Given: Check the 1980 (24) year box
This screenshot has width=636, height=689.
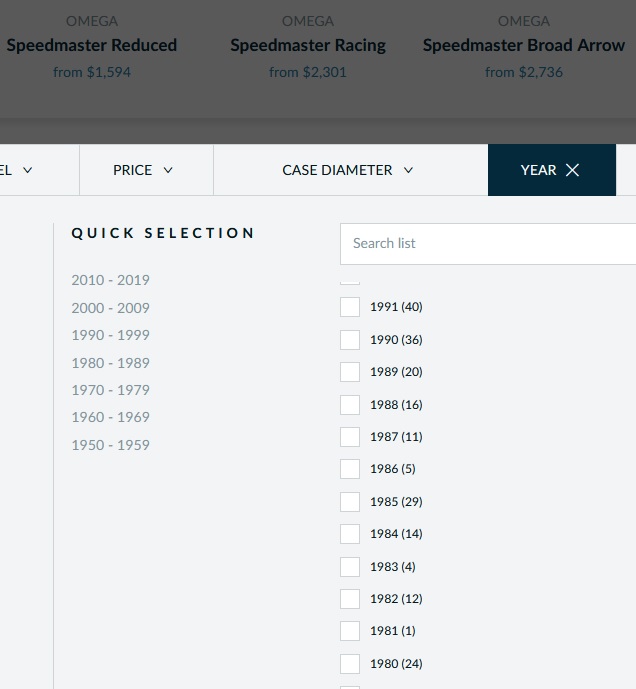Looking at the screenshot, I should (350, 664).
